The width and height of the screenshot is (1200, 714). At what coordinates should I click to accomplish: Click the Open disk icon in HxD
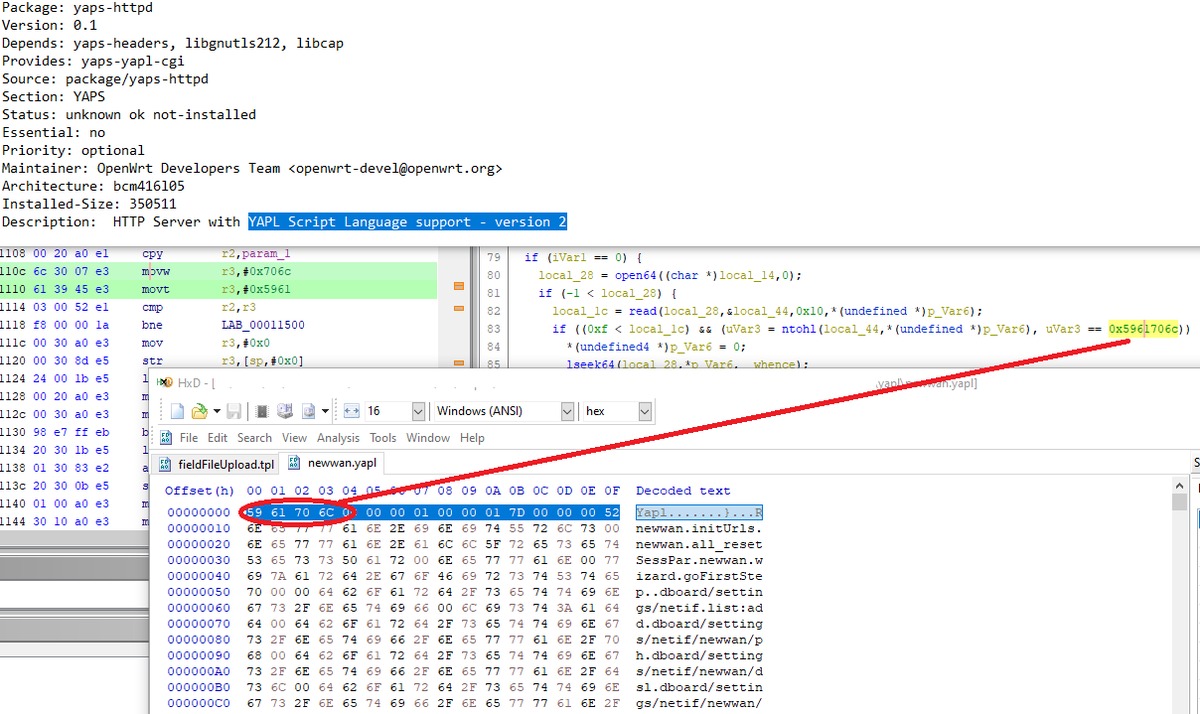[x=285, y=411]
